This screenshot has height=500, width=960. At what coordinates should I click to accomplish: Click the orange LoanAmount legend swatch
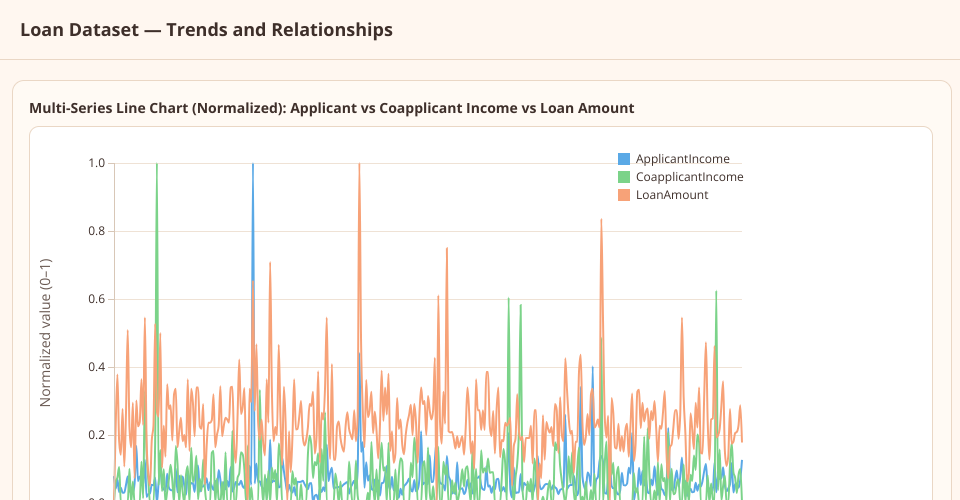pos(624,195)
